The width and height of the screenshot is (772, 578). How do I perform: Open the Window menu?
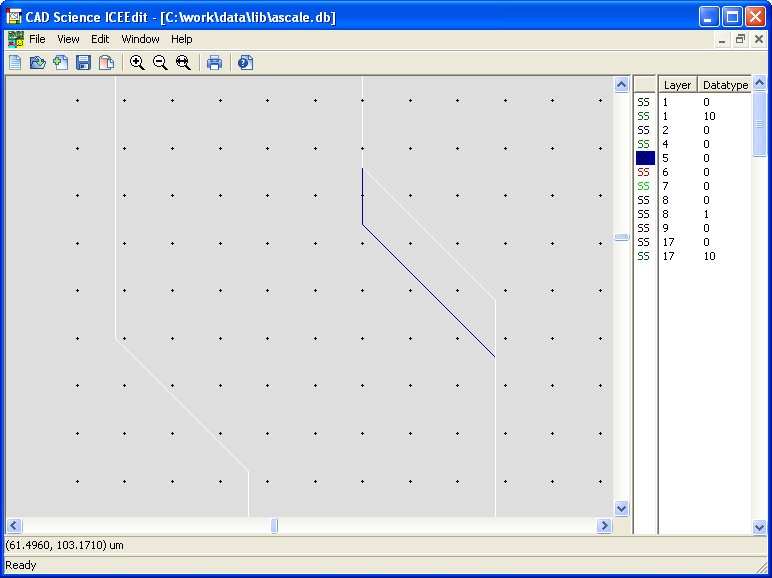click(140, 39)
